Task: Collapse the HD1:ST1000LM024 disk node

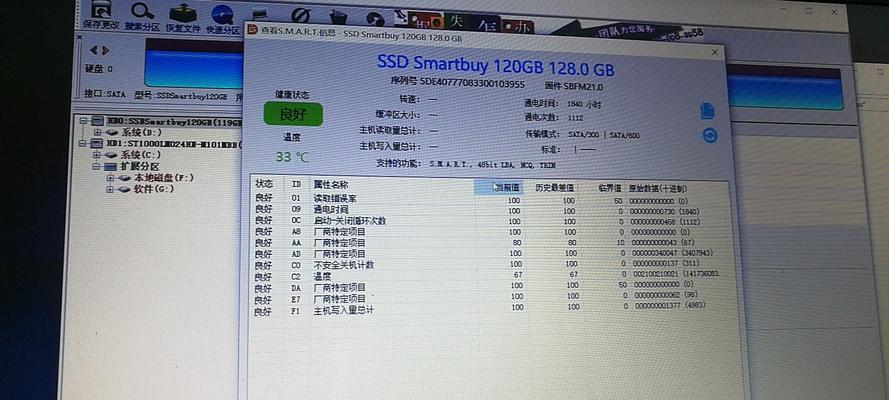Action: [84, 143]
